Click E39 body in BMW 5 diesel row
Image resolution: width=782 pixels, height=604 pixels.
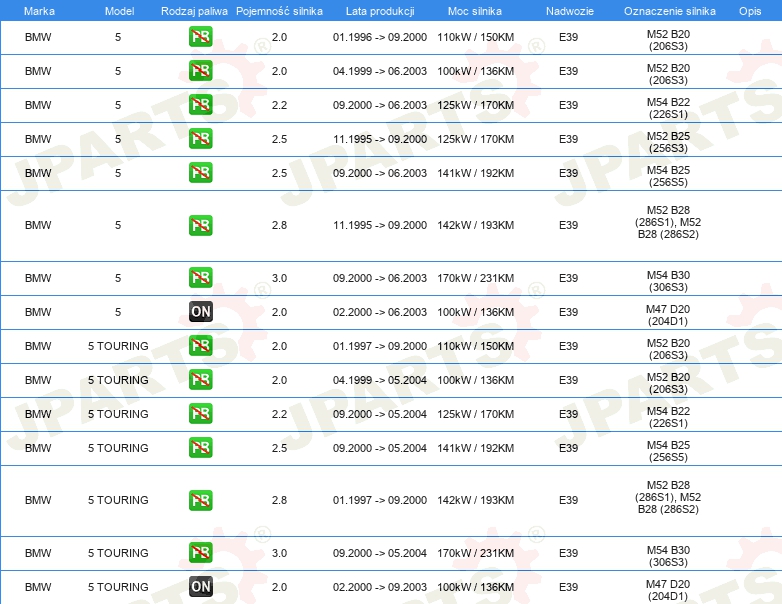[569, 312]
